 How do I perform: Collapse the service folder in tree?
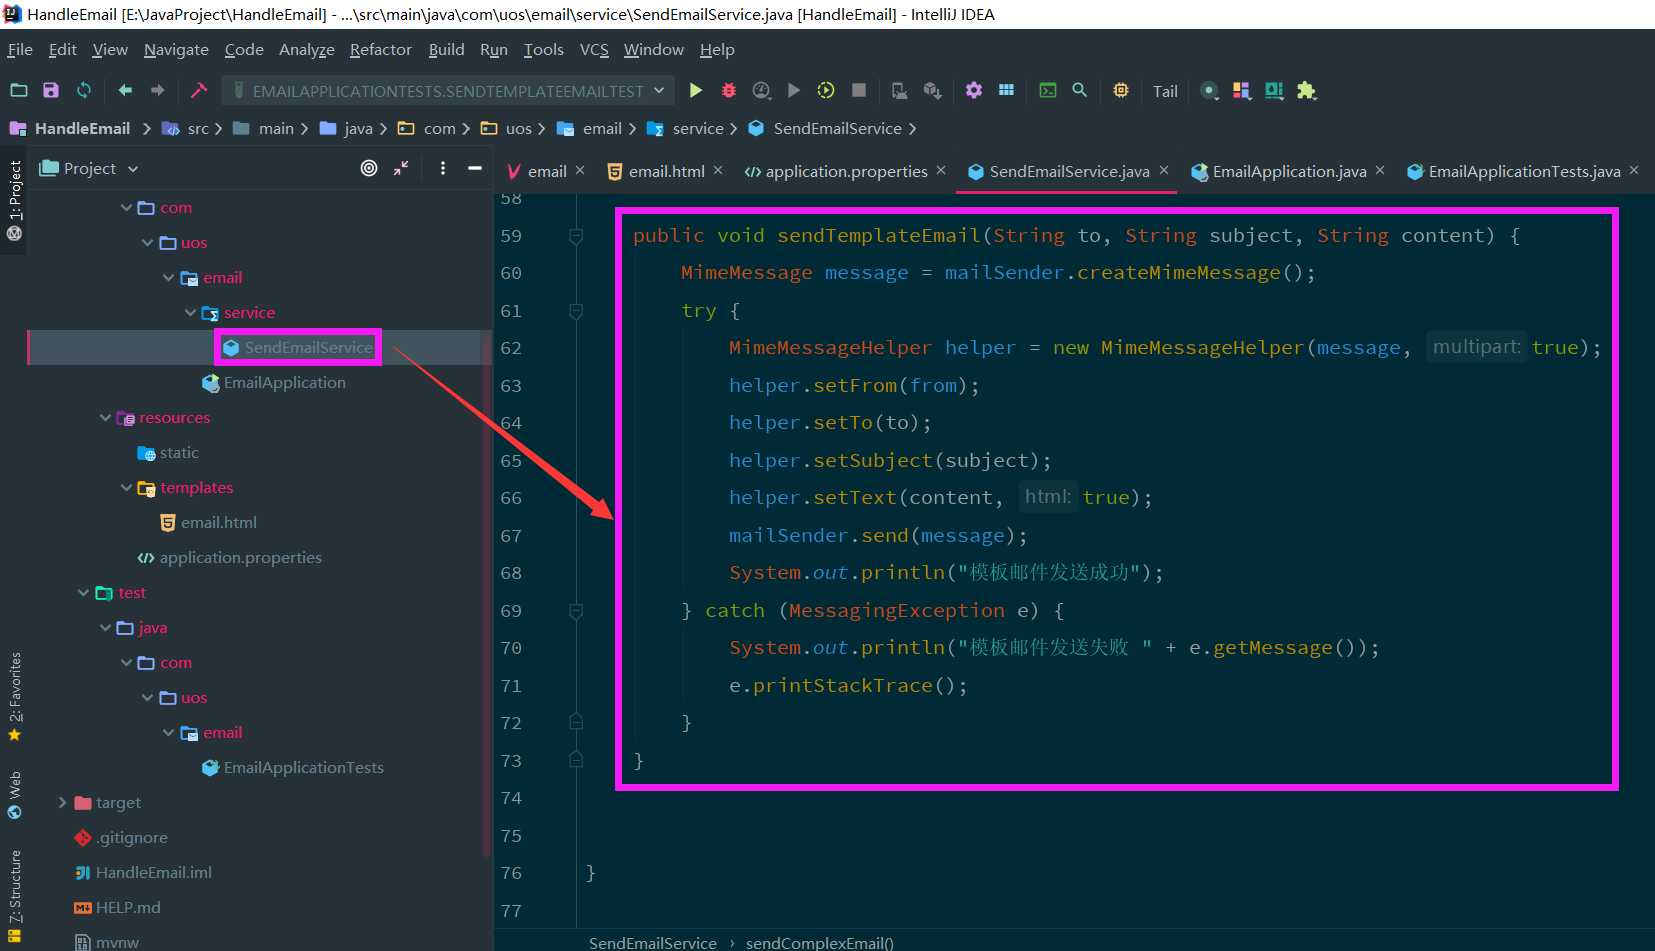point(190,313)
